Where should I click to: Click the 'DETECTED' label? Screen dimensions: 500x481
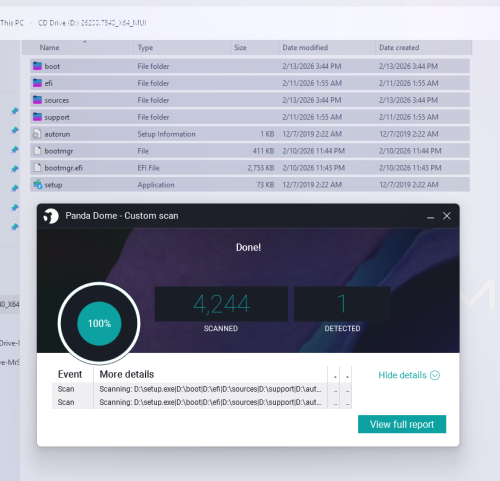(x=342, y=329)
